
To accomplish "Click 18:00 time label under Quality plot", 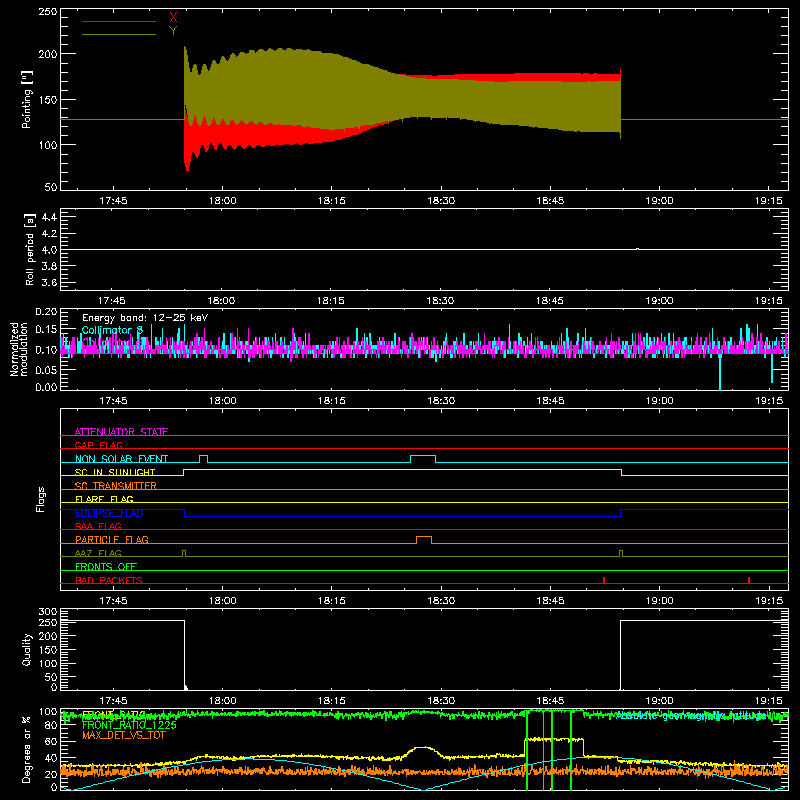I will (222, 701).
